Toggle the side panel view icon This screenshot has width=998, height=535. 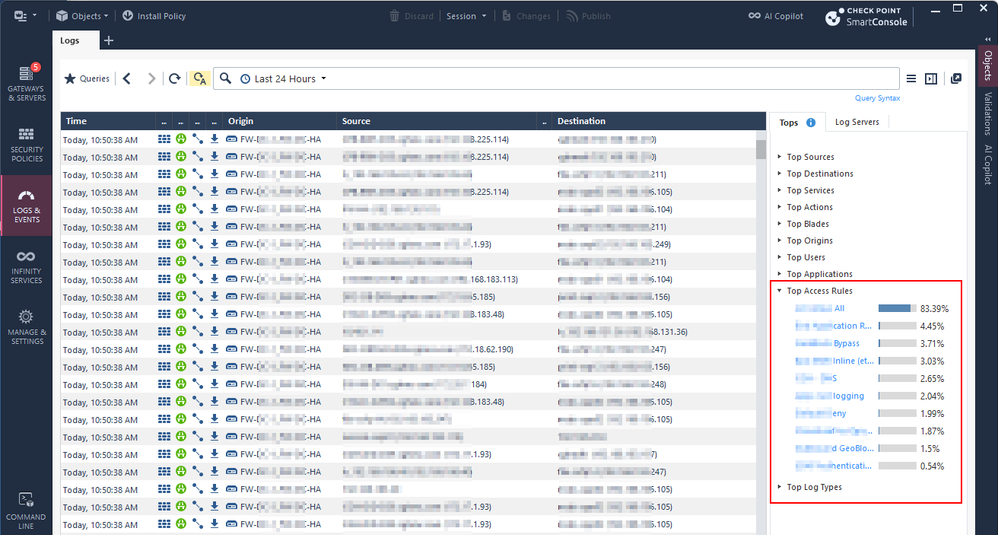coord(931,79)
